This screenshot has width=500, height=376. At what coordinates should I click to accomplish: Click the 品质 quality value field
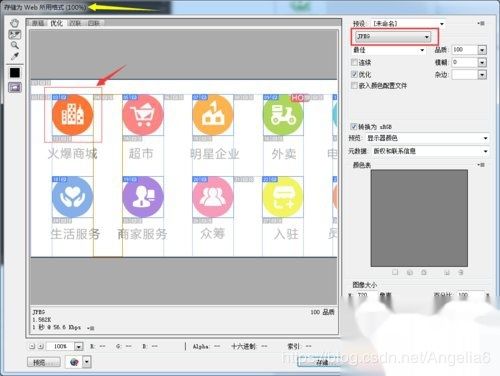[x=465, y=50]
